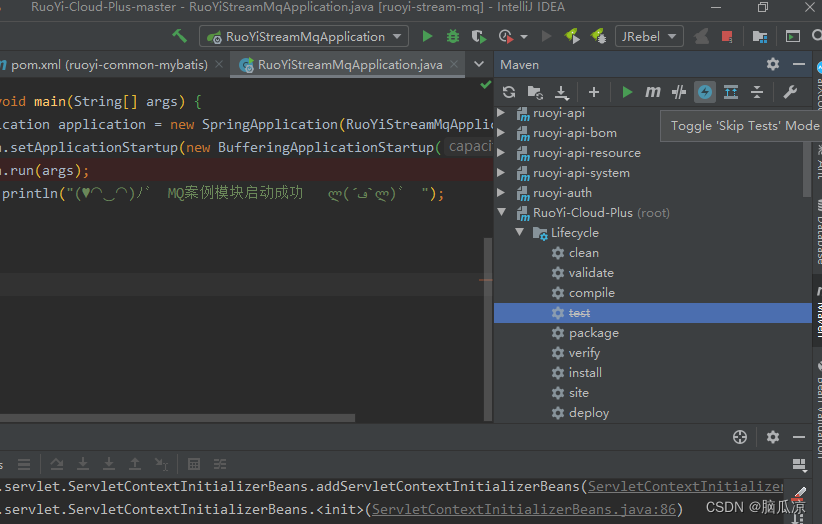Select the install lifecycle goal

click(x=585, y=373)
